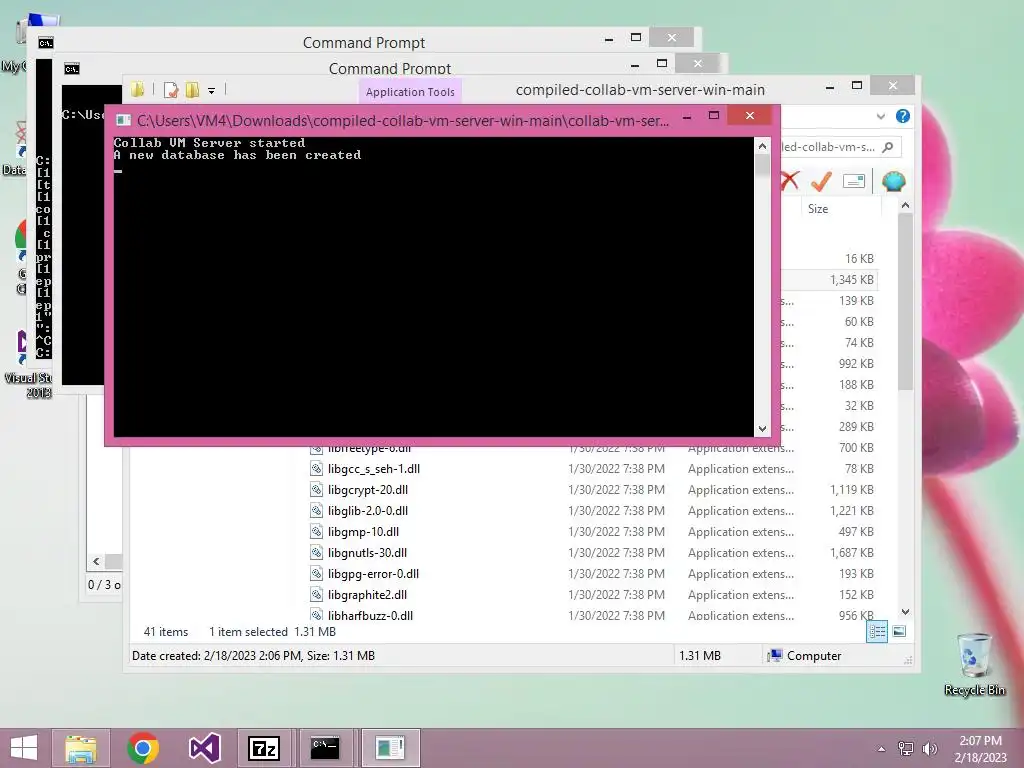Open Customize Quick Access Toolbar dropdown
Image resolution: width=1024 pixels, height=768 pixels.
point(212,91)
